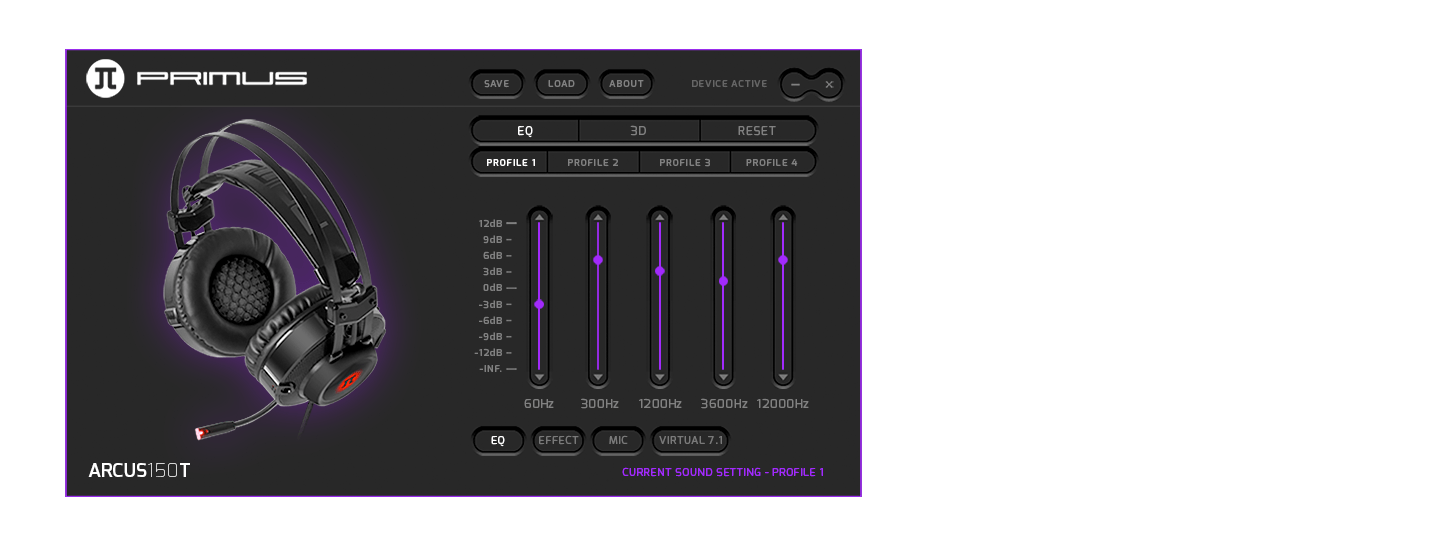Click the 1200Hz slider up arrow
1440x550 pixels.
click(660, 216)
